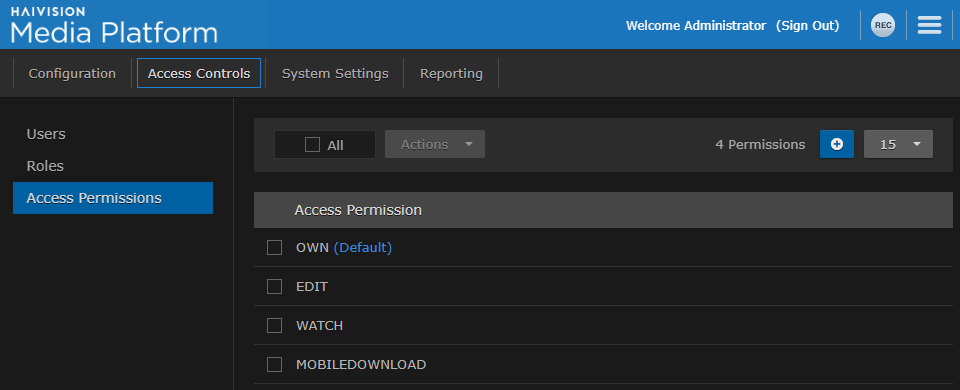Click the Haivision Media Platform logo
The image size is (960, 390).
114,25
